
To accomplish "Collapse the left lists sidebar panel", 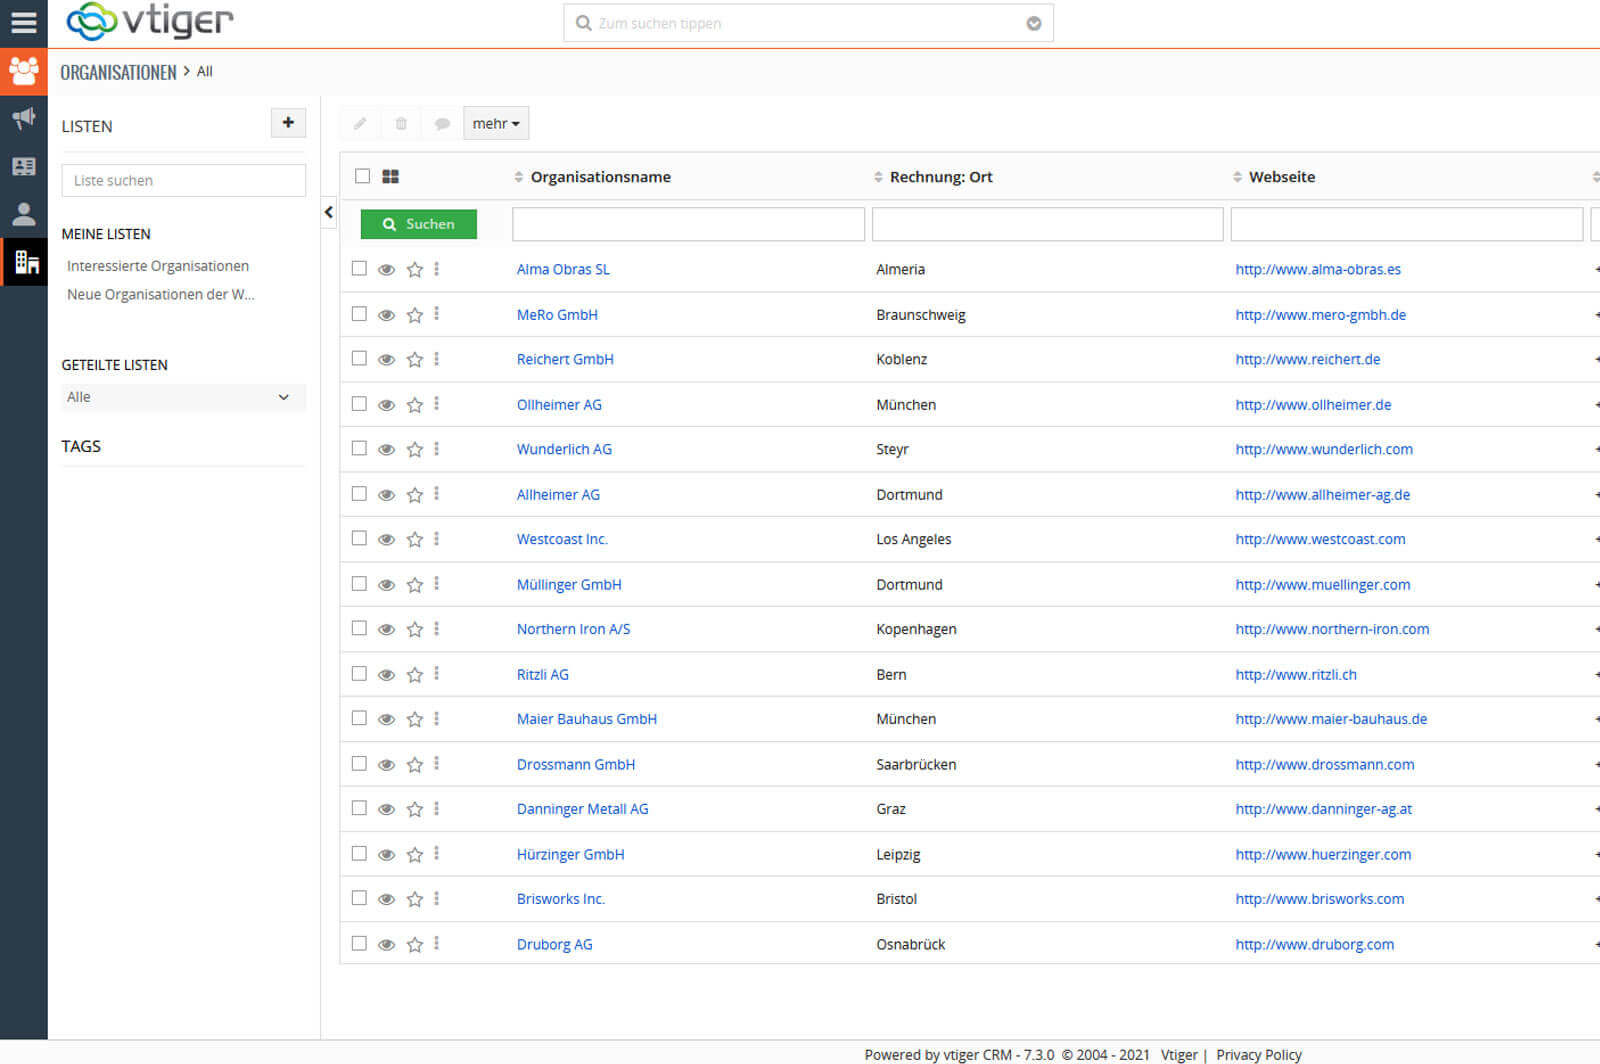I will point(329,212).
